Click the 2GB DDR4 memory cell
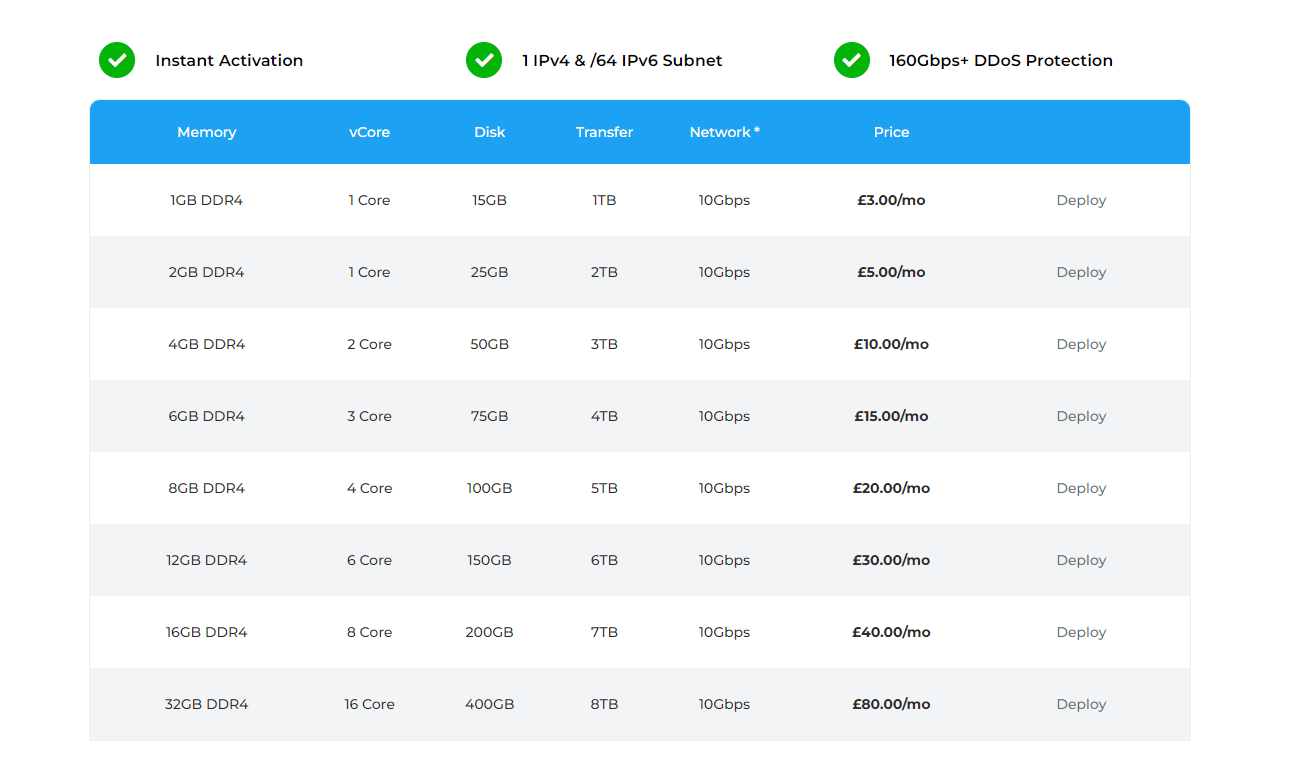The height and width of the screenshot is (770, 1290). (207, 272)
